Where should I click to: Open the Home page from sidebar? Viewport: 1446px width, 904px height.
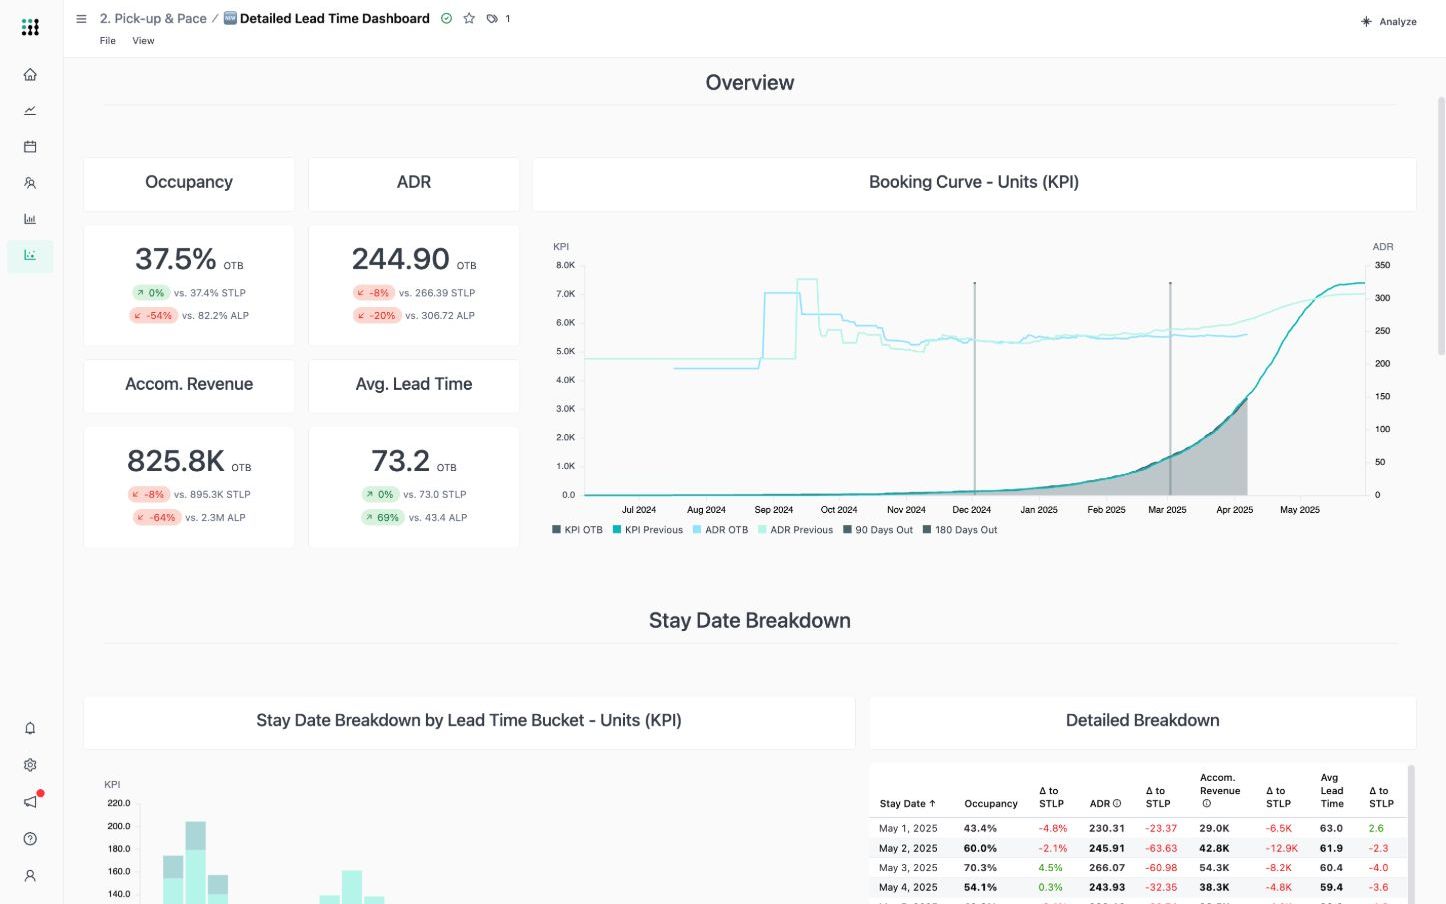coord(30,75)
